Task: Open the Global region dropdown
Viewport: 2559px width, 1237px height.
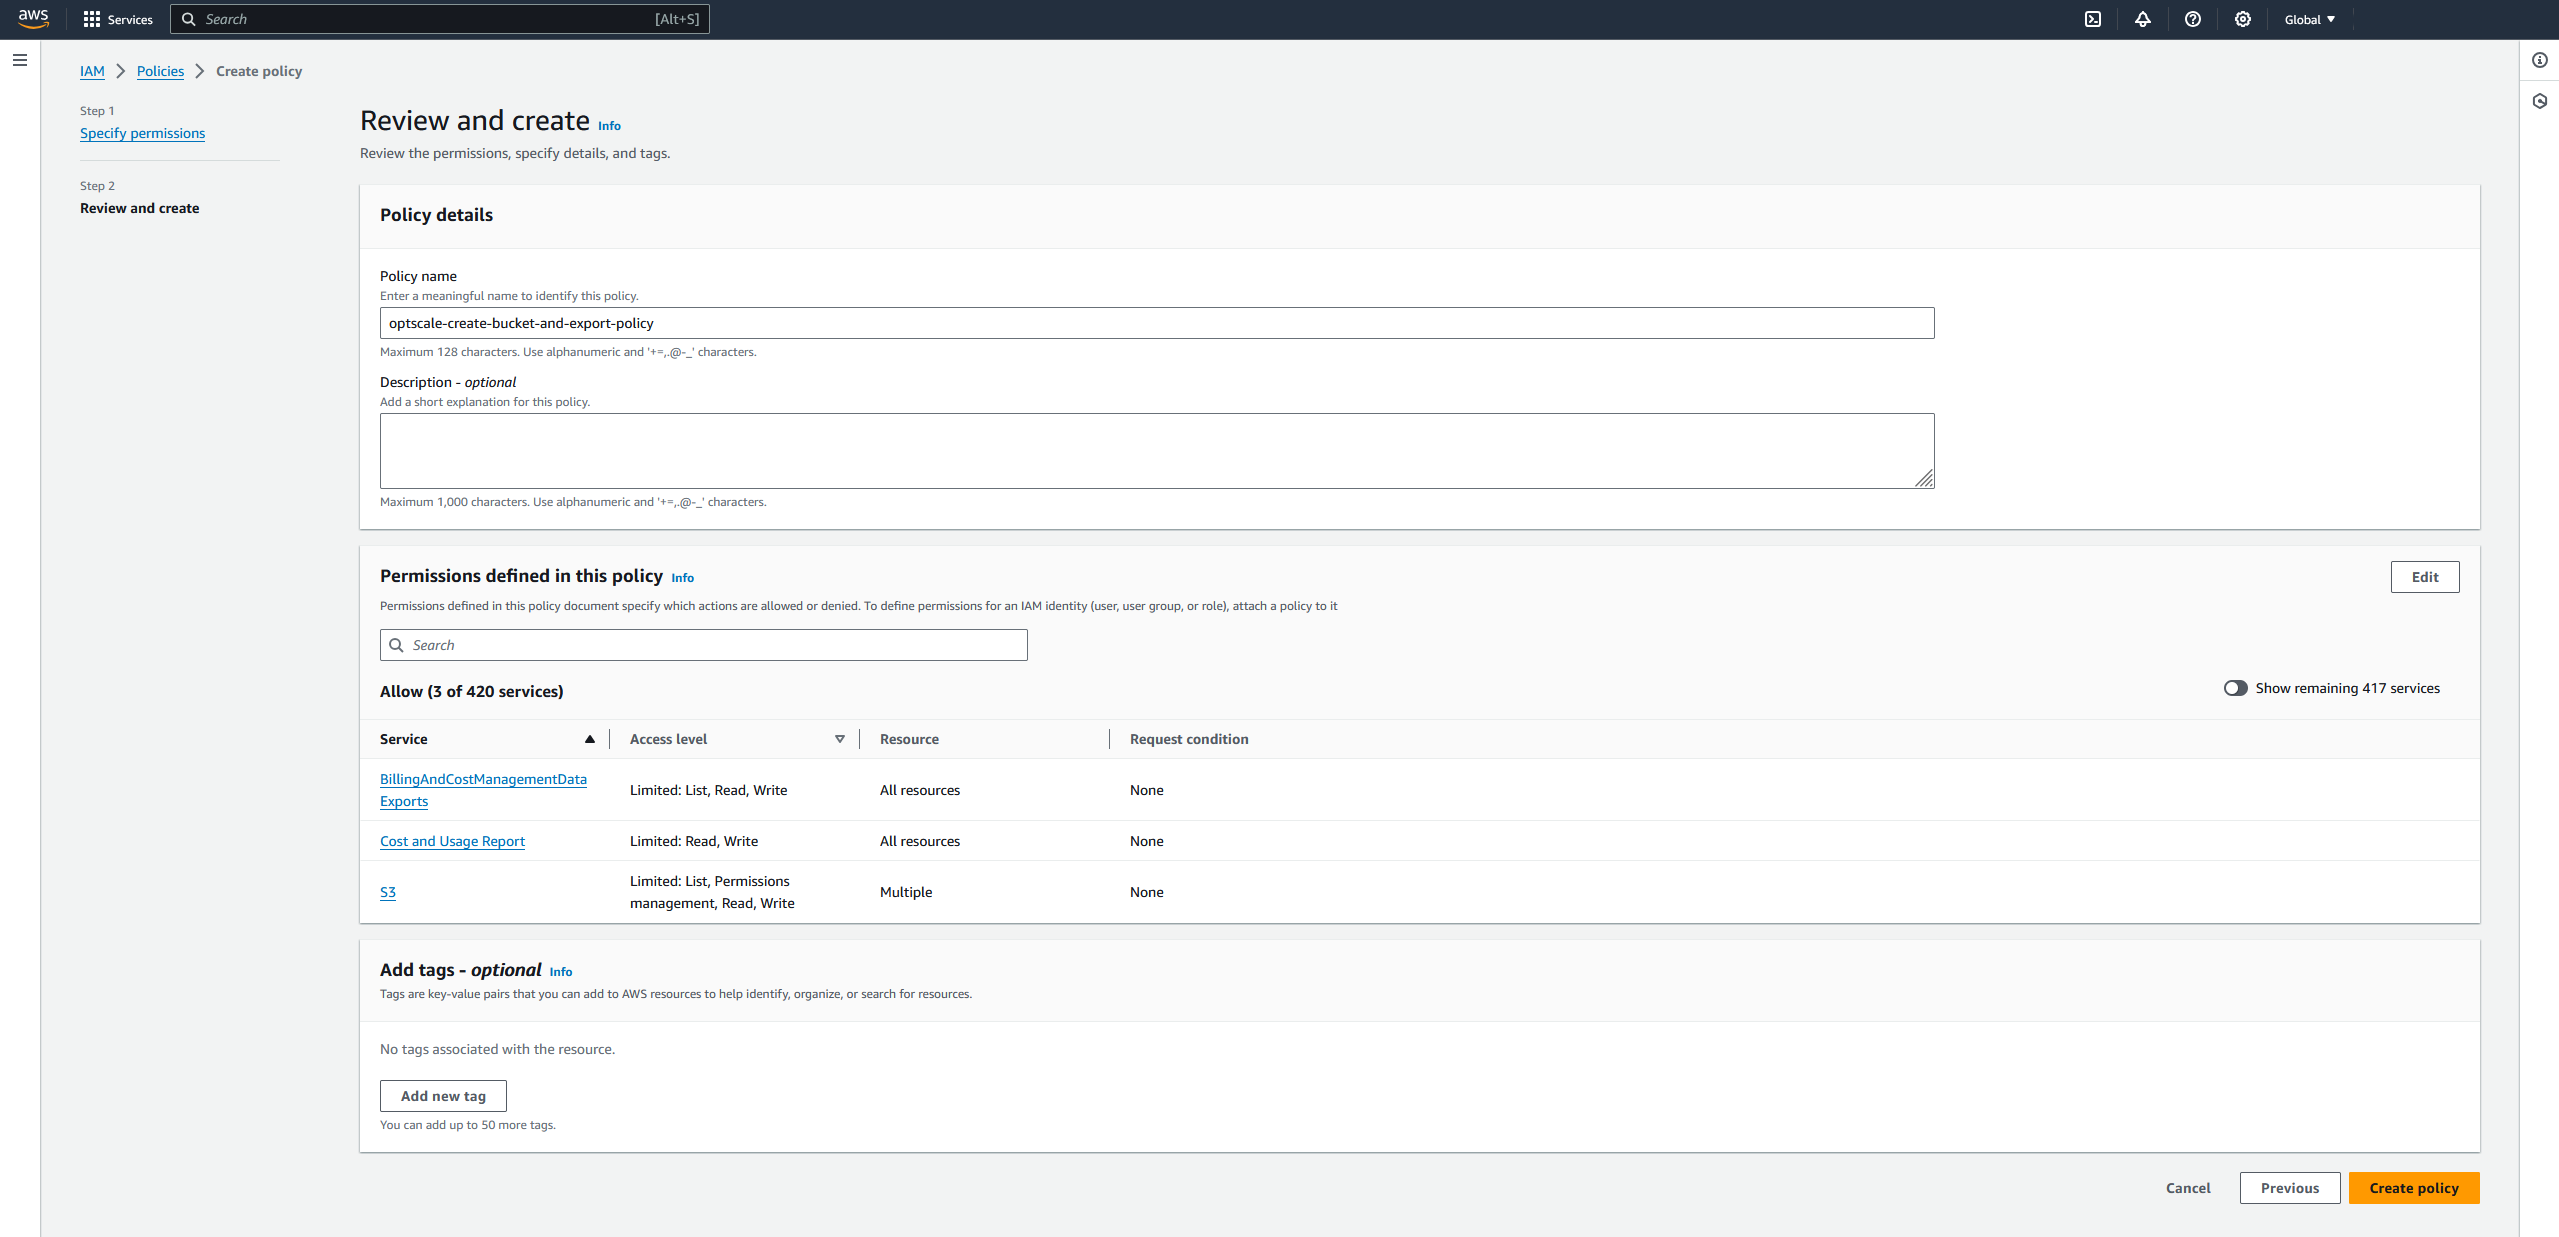Action: (2310, 19)
